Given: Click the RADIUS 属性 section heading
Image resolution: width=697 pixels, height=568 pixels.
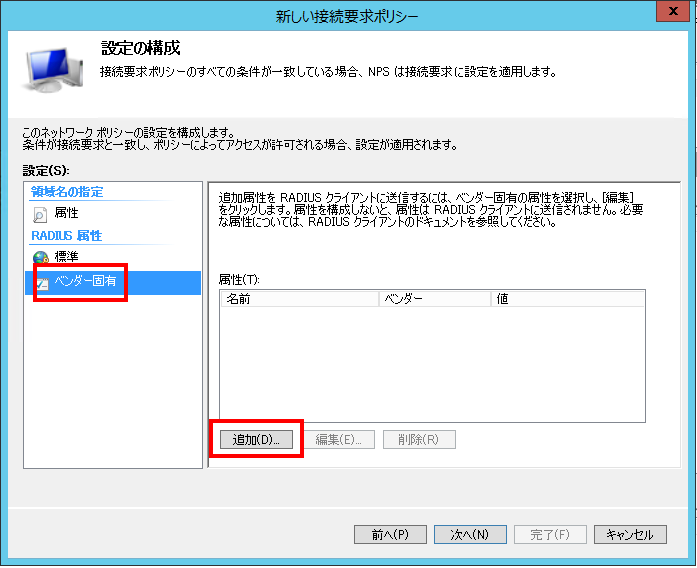Looking at the screenshot, I should 67,235.
